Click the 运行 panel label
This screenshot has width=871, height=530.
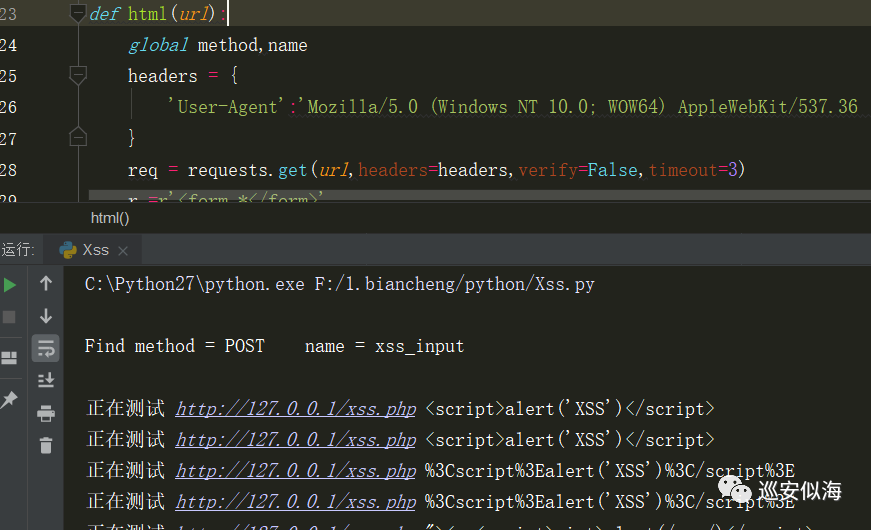coord(18,250)
